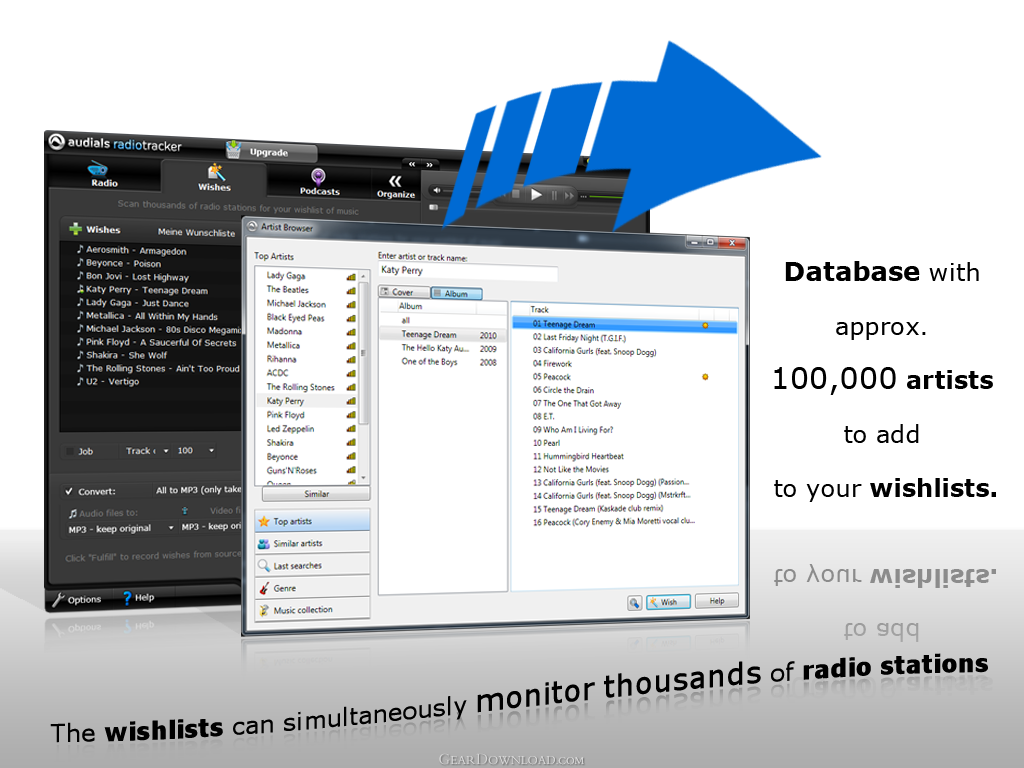1024x768 pixels.
Task: Add a new wish with the green plus icon
Action: [x=76, y=229]
